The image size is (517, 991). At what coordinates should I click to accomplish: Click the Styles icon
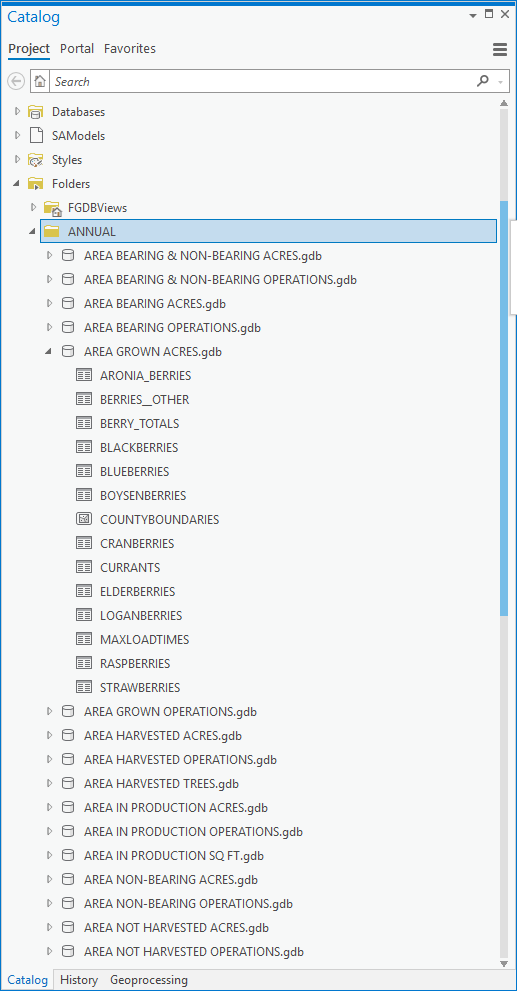point(35,160)
